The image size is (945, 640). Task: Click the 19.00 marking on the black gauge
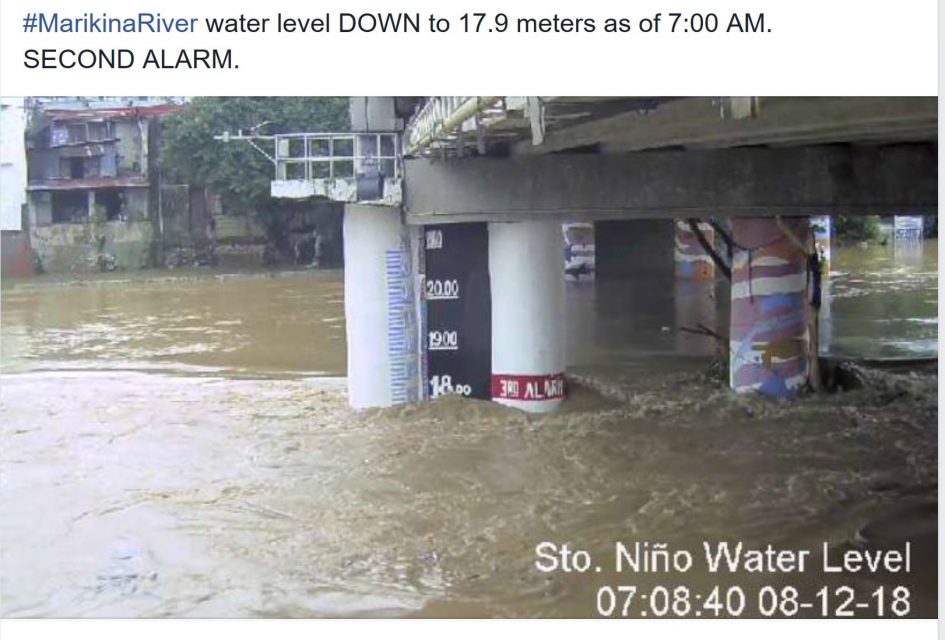coord(443,340)
